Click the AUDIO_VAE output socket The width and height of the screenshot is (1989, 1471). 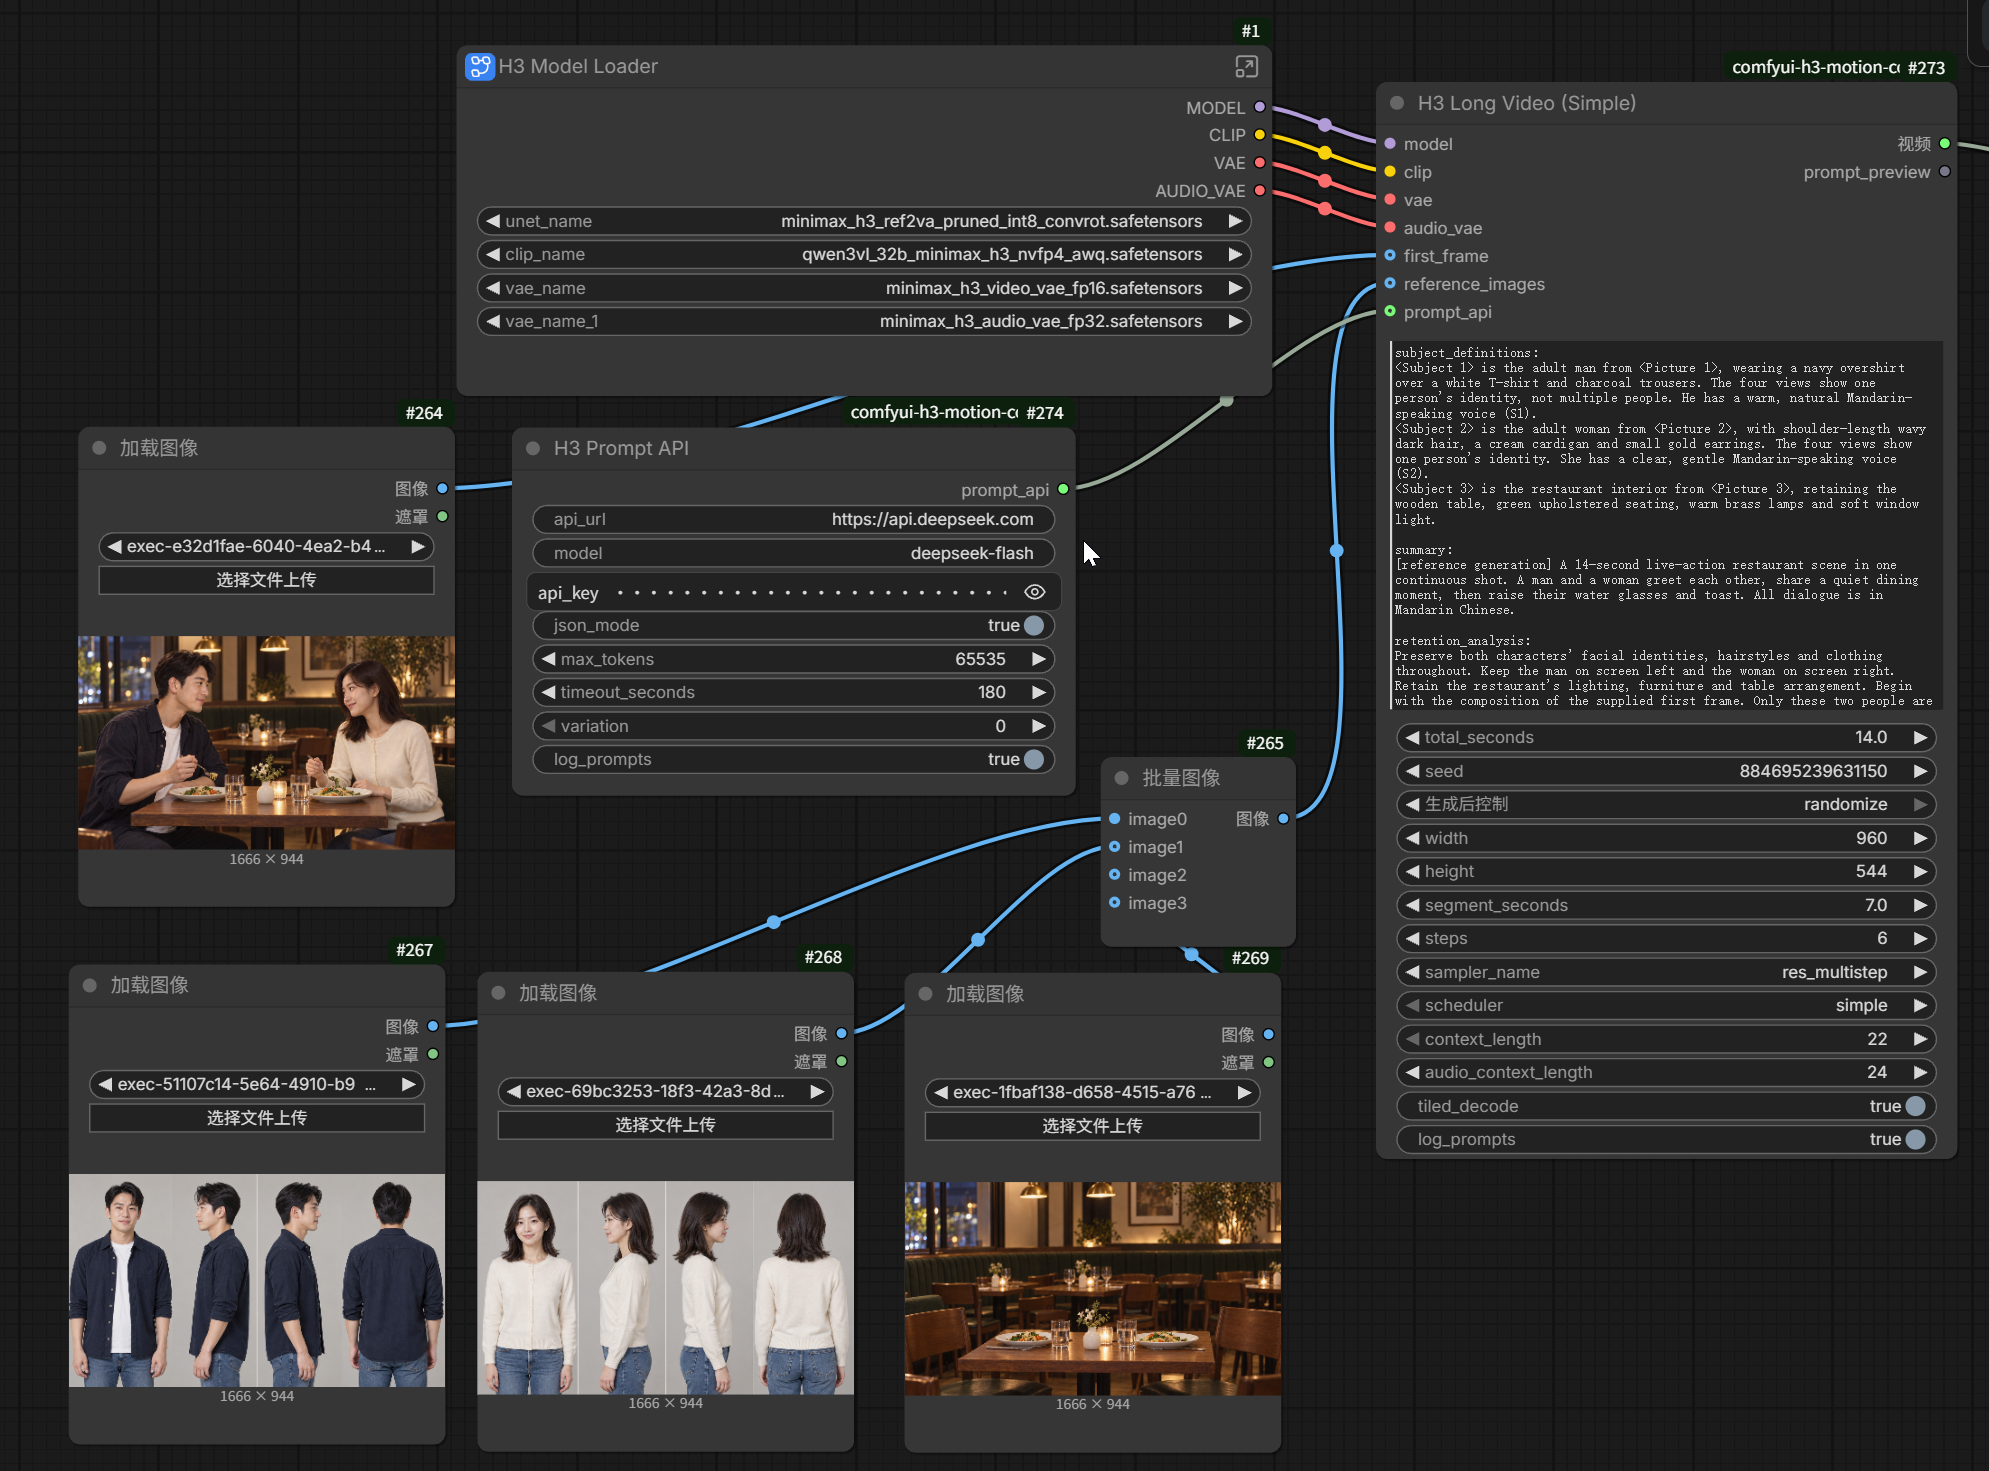[x=1260, y=190]
